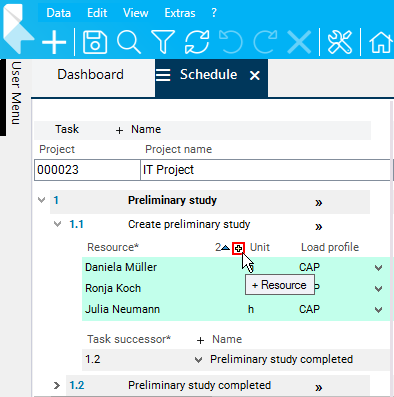Click the plus icon beside Task successor
394x397 pixels.
pyautogui.click(x=200, y=340)
